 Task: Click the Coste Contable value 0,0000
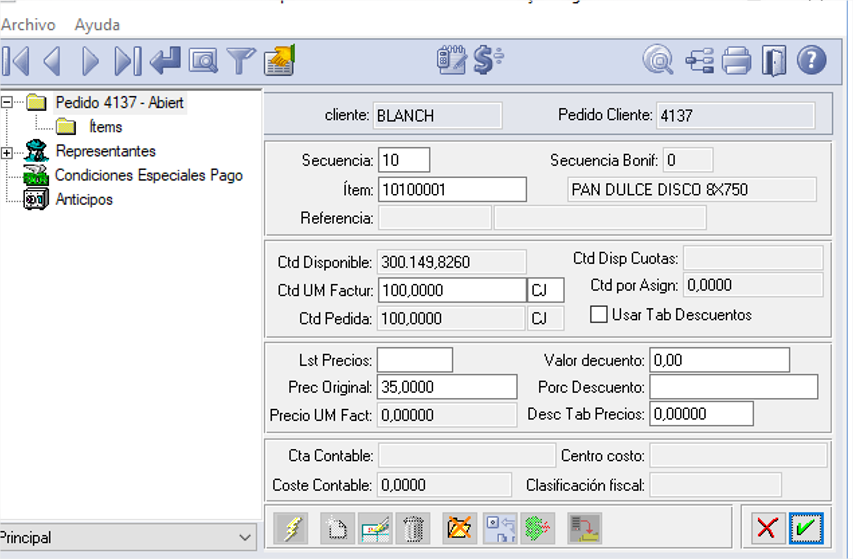pos(444,485)
